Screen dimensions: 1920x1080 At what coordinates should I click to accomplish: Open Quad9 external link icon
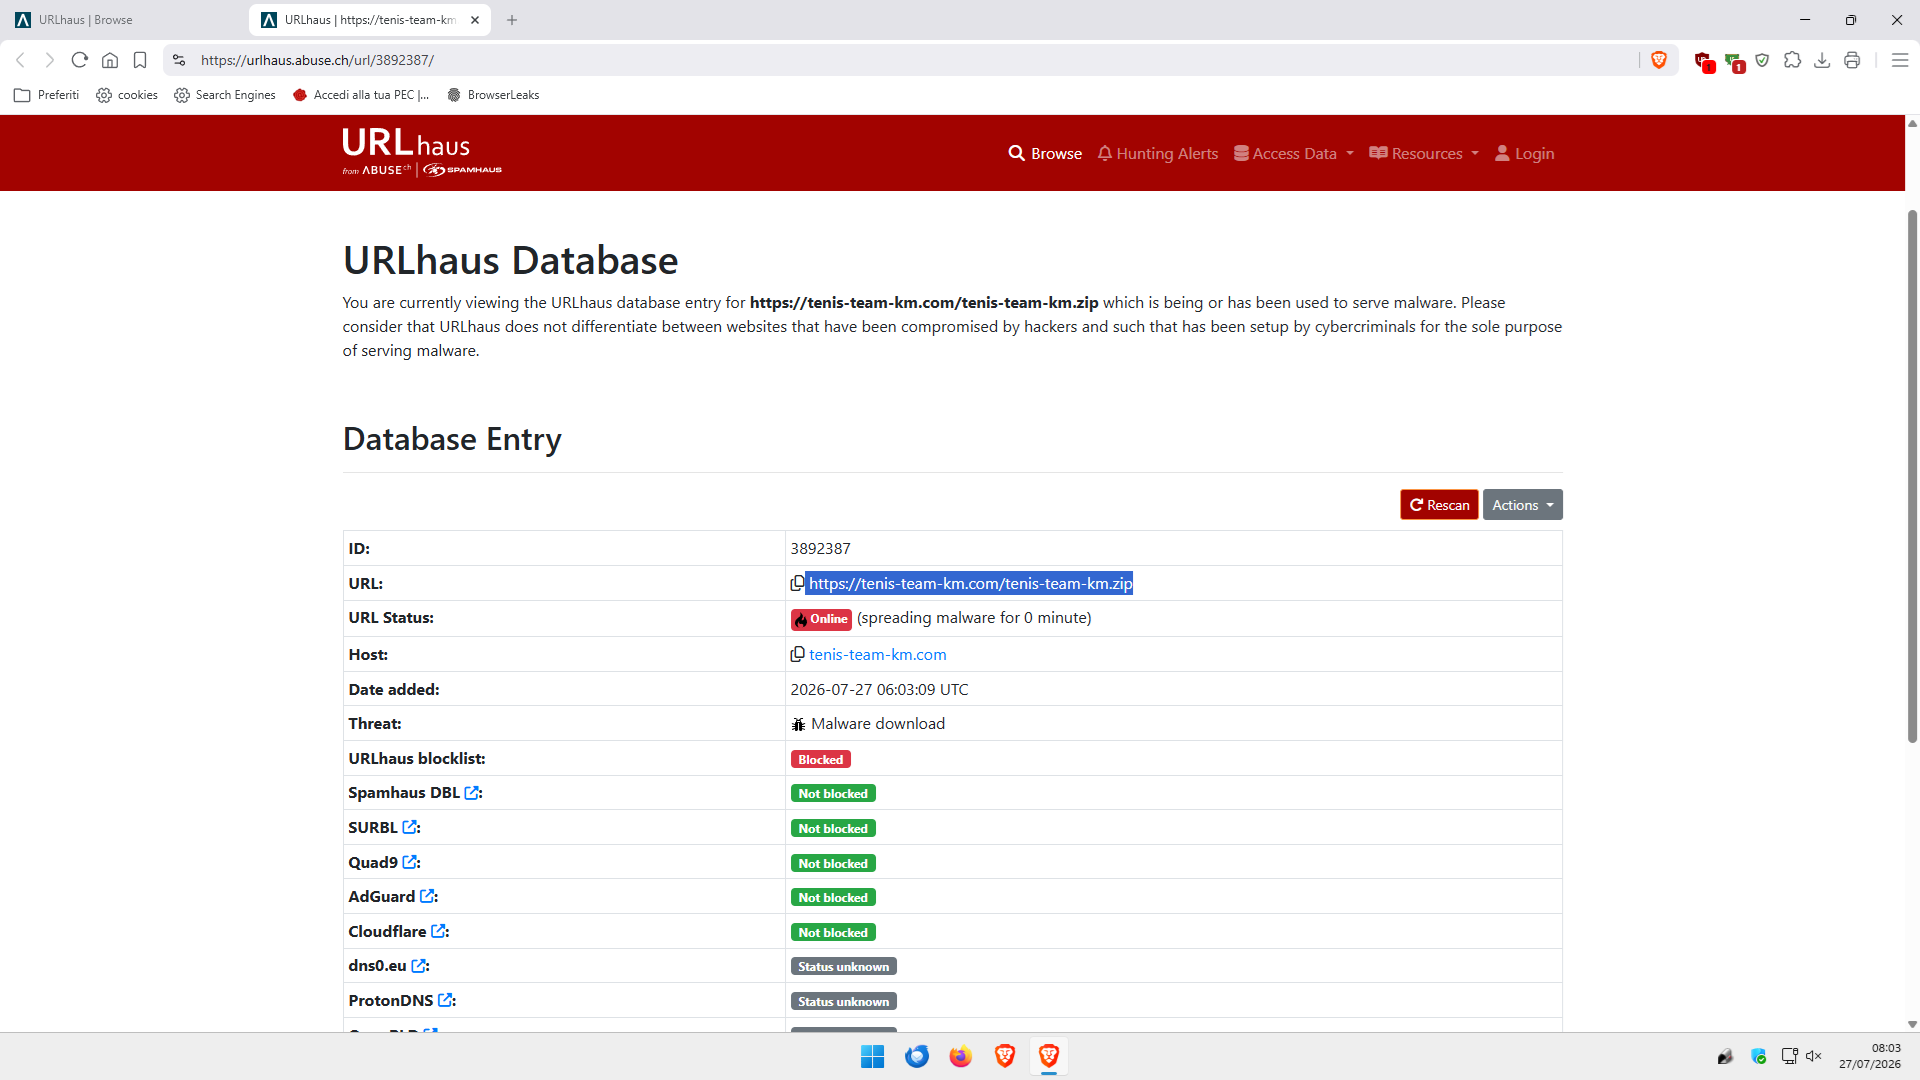tap(410, 862)
